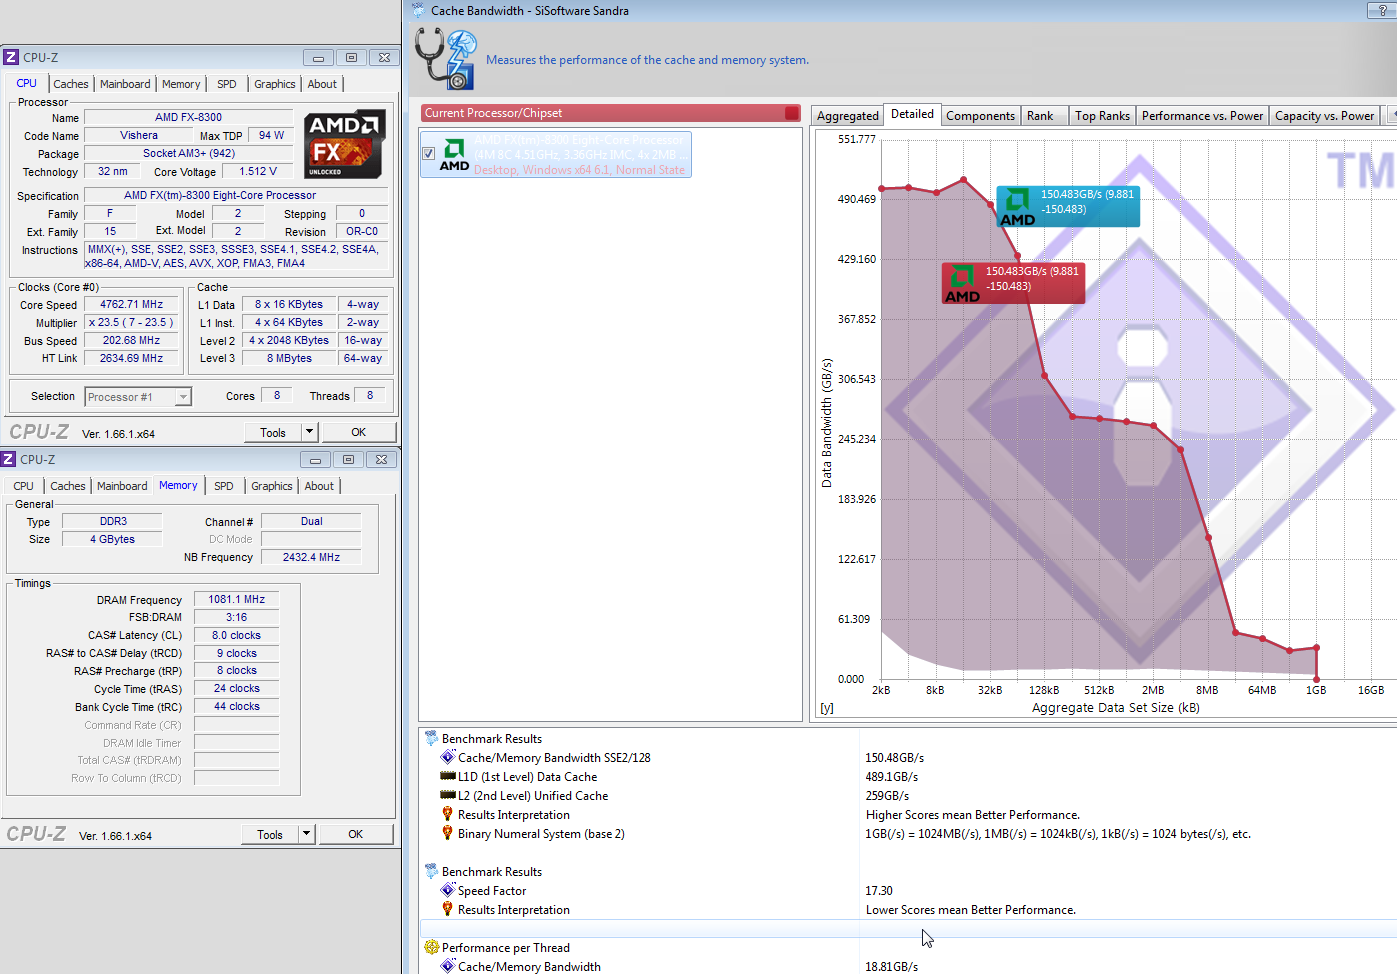Click the Performance per Thread section icon
This screenshot has height=974, width=1397.
431,948
